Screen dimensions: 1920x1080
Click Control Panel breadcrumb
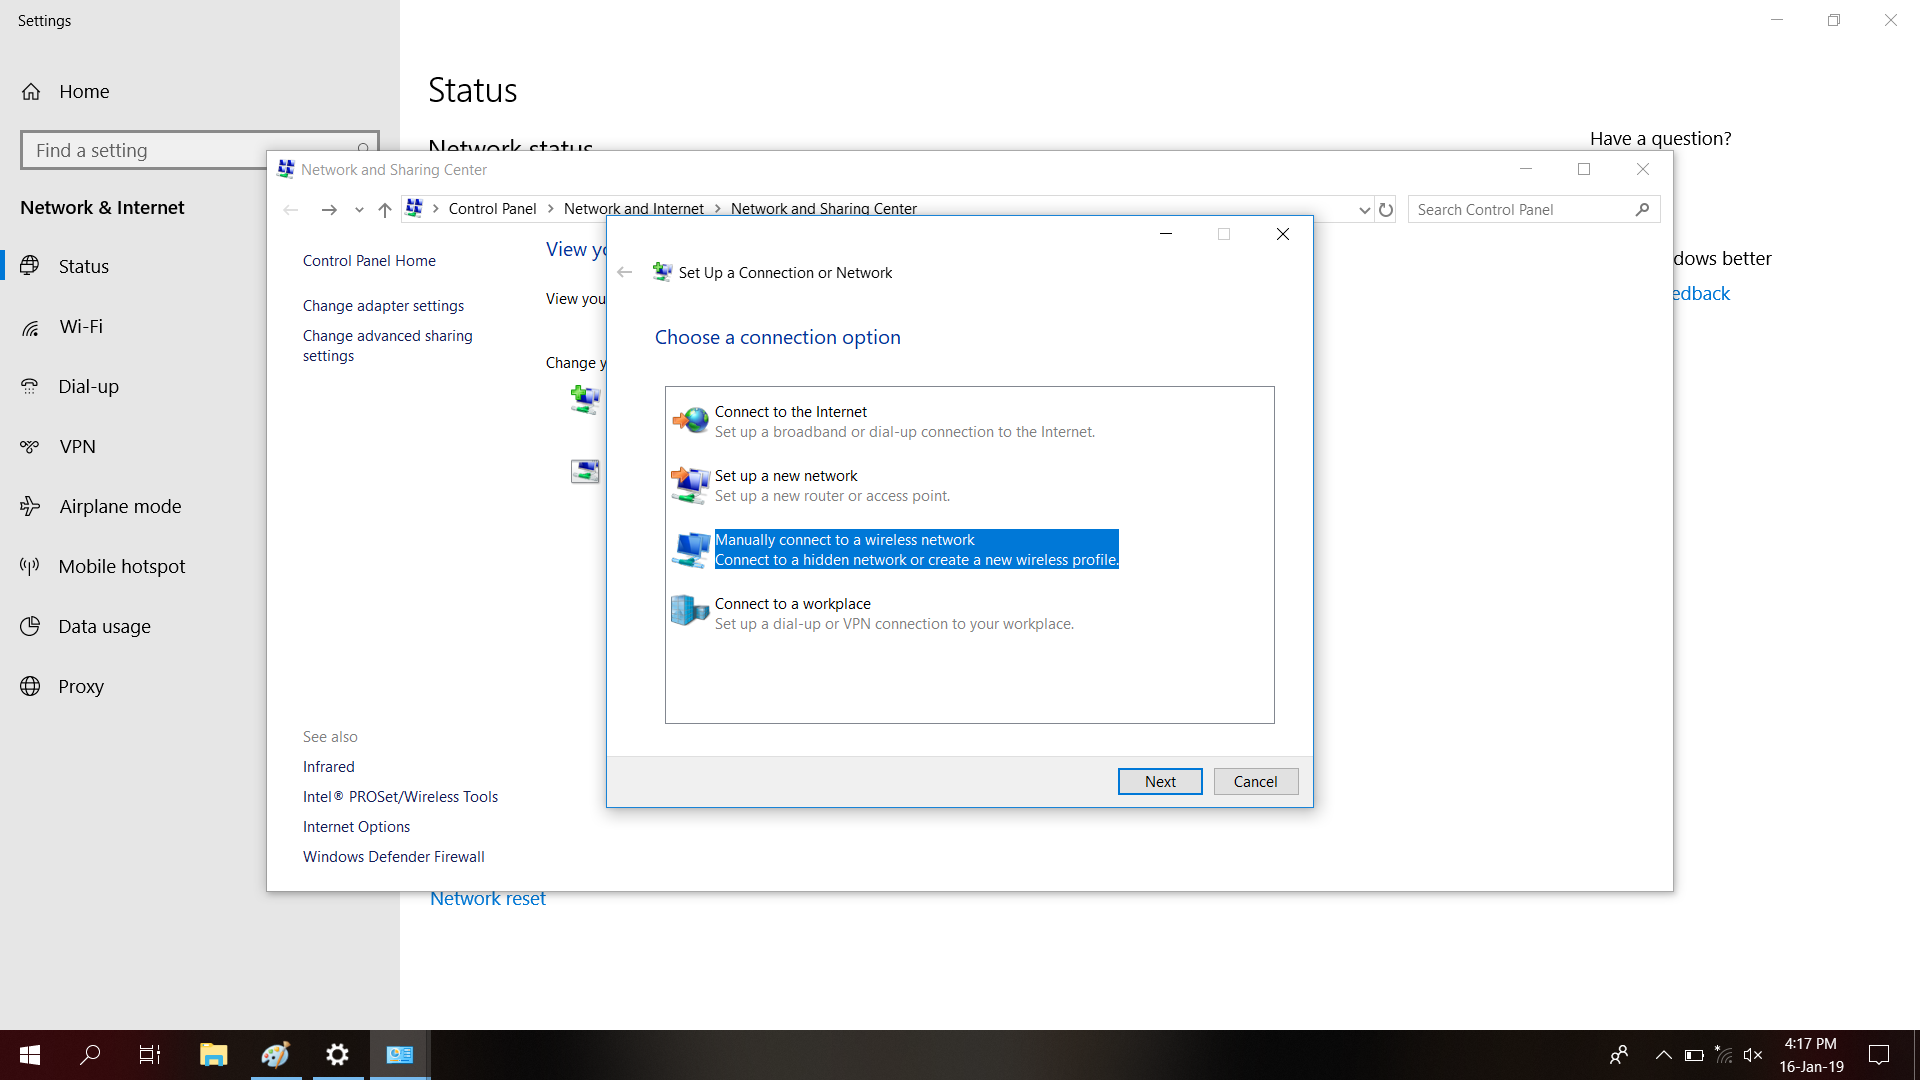point(492,209)
